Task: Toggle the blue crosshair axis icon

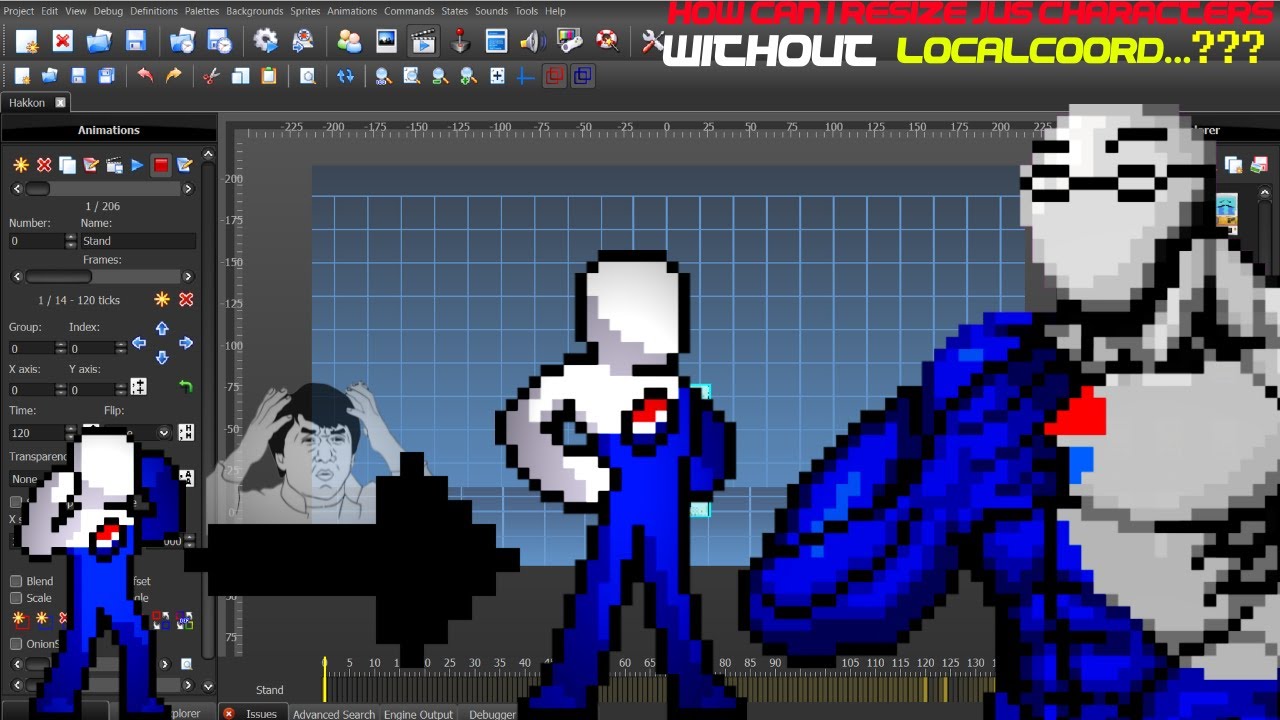Action: click(x=526, y=76)
